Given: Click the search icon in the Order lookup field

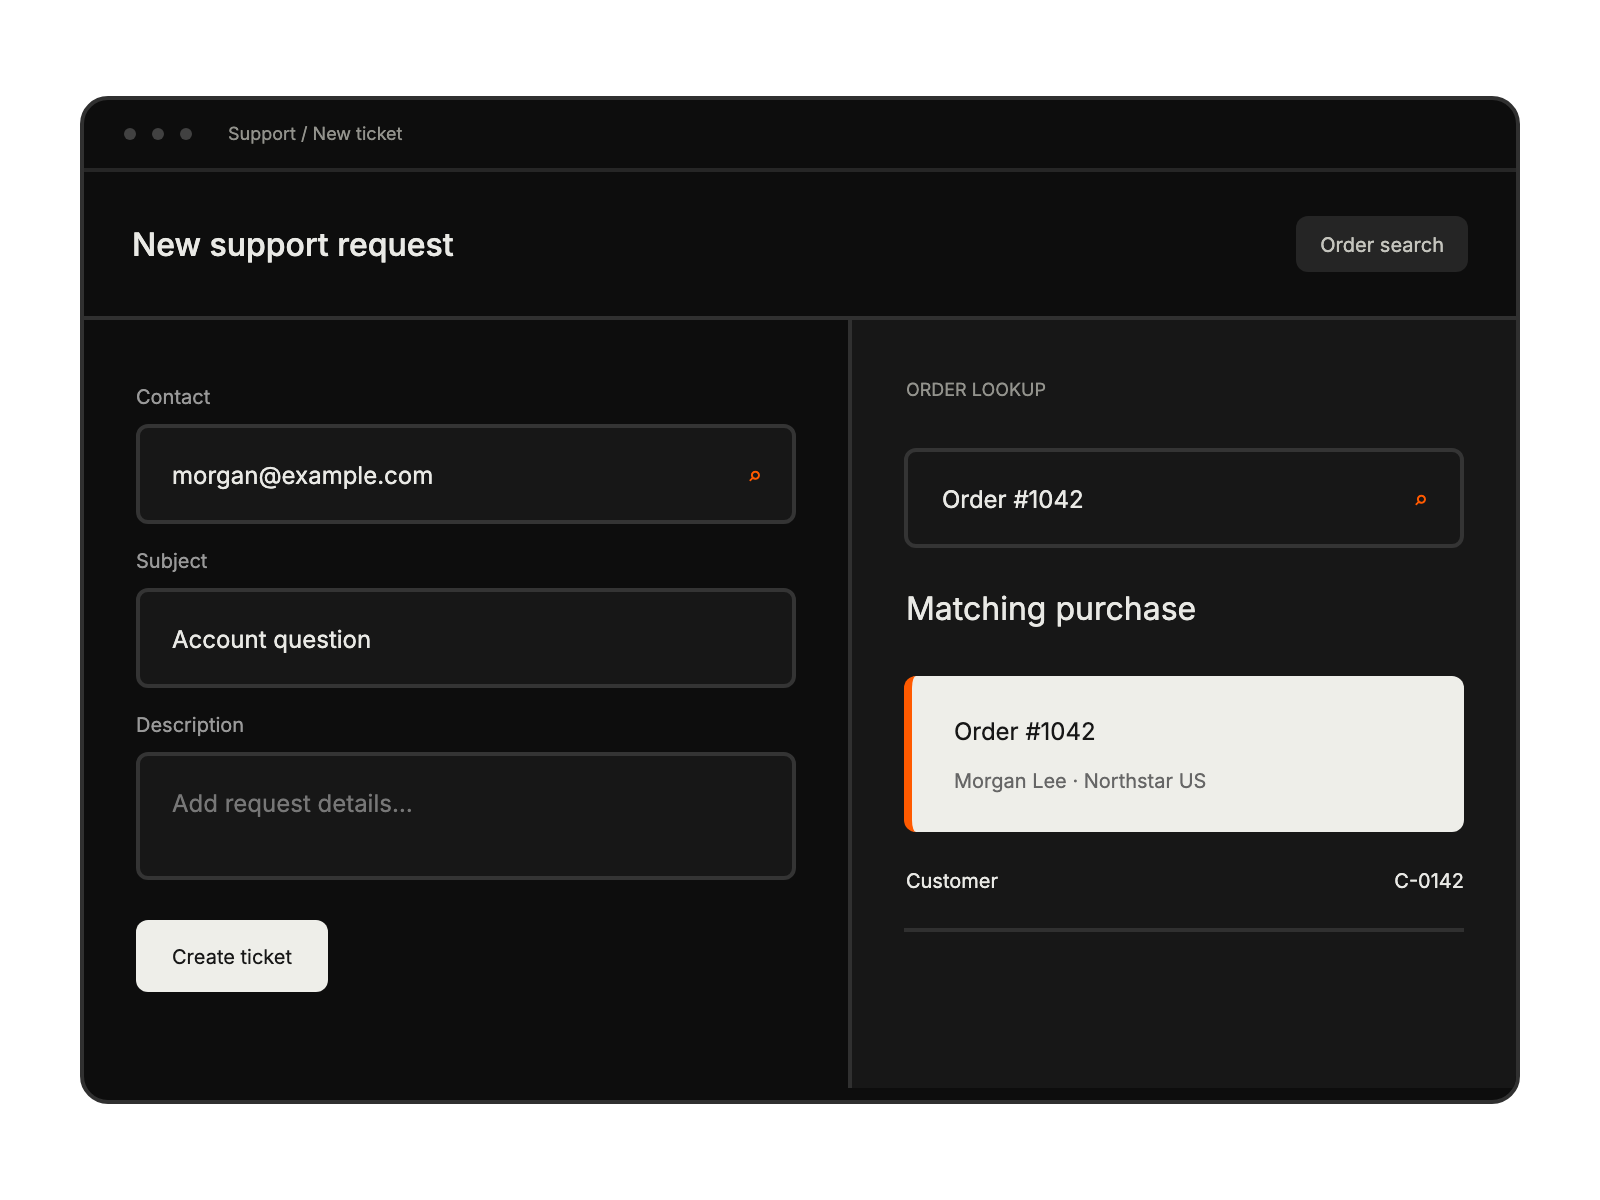Looking at the screenshot, I should point(1421,500).
